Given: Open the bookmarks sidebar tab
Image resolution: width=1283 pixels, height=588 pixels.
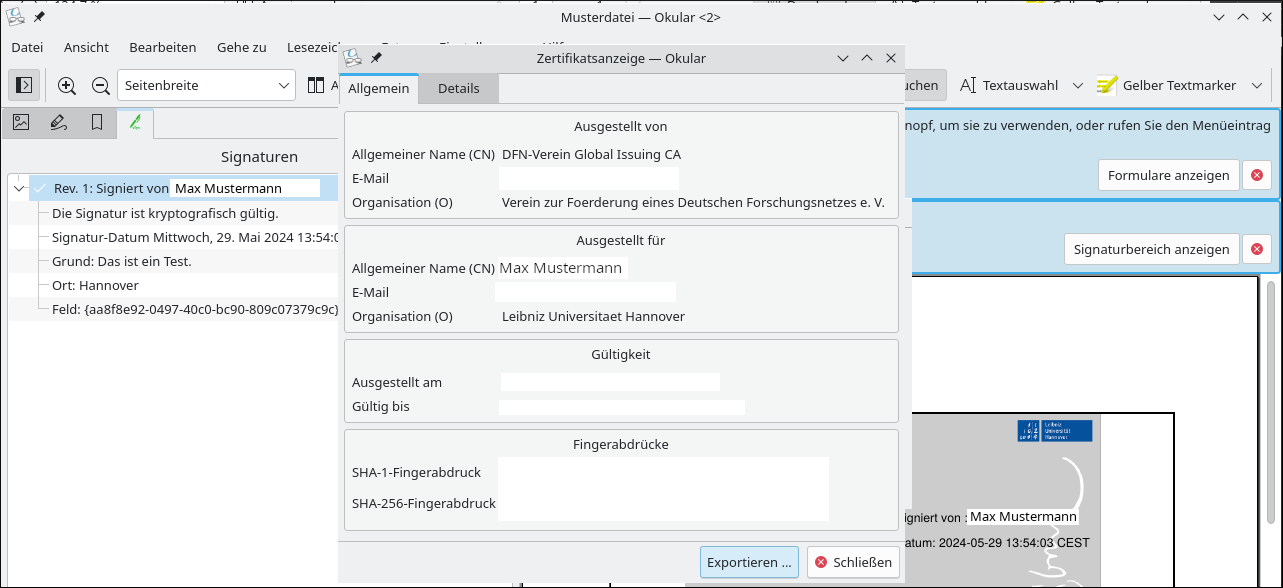Looking at the screenshot, I should [96, 122].
